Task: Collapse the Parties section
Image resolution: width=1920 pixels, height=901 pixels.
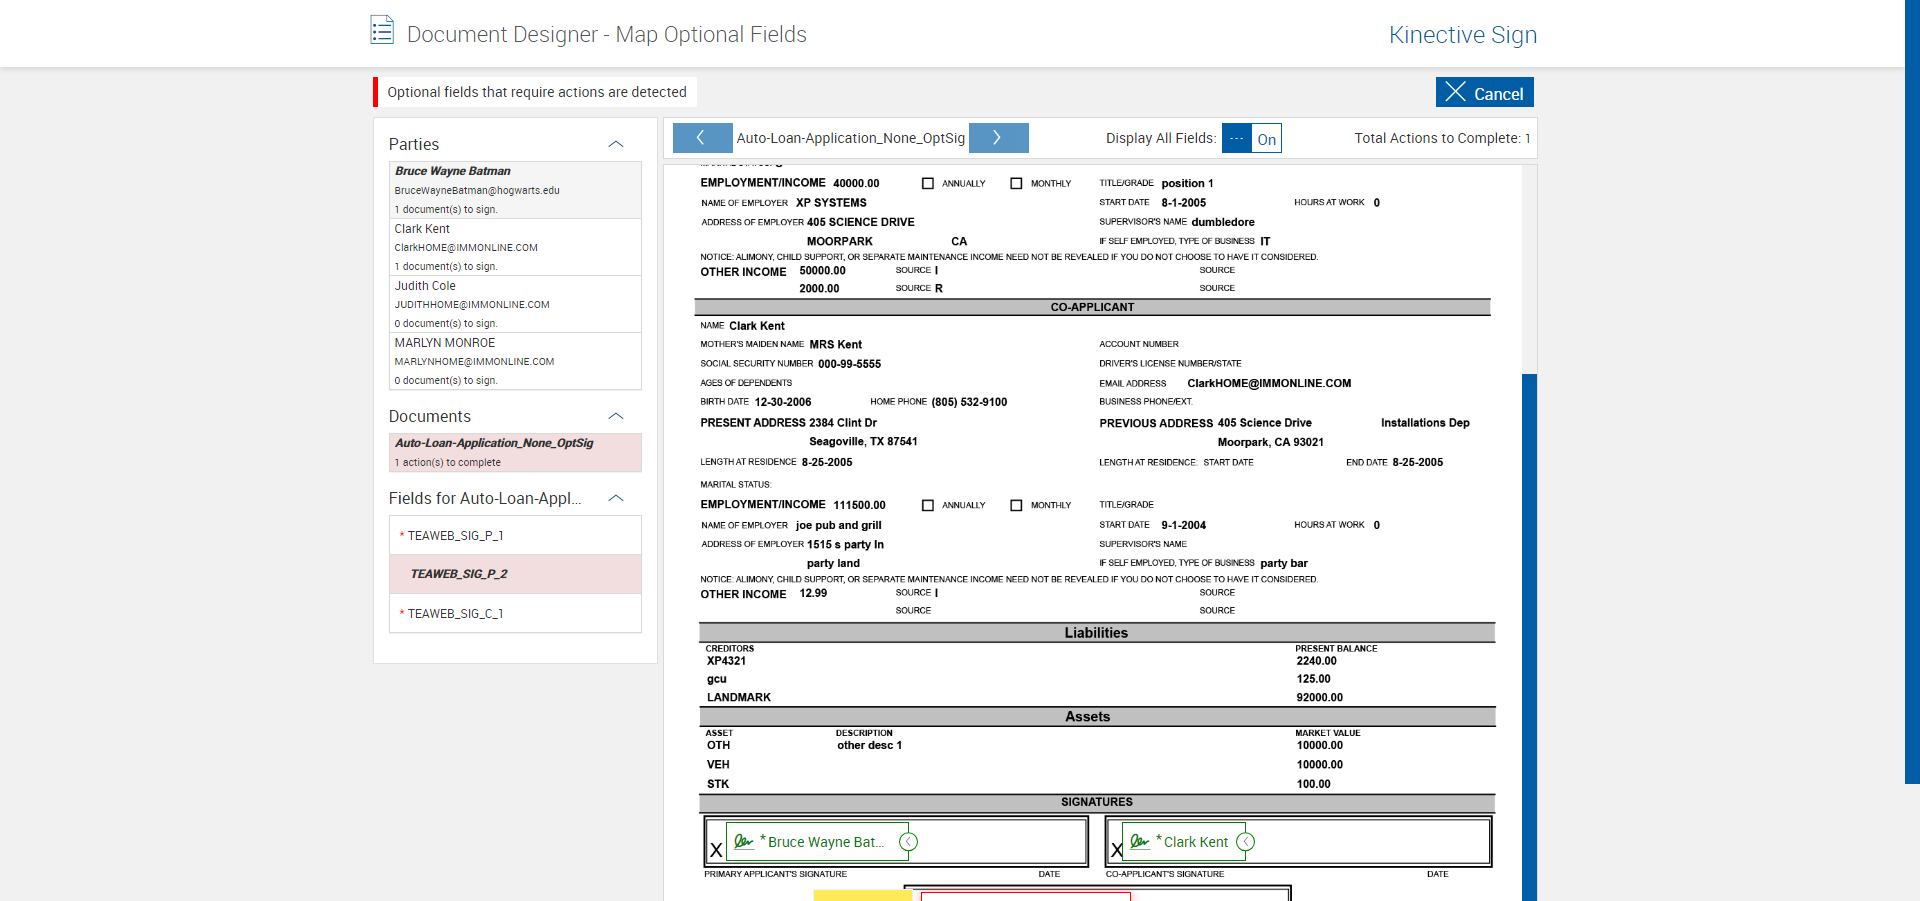Action: tap(616, 144)
